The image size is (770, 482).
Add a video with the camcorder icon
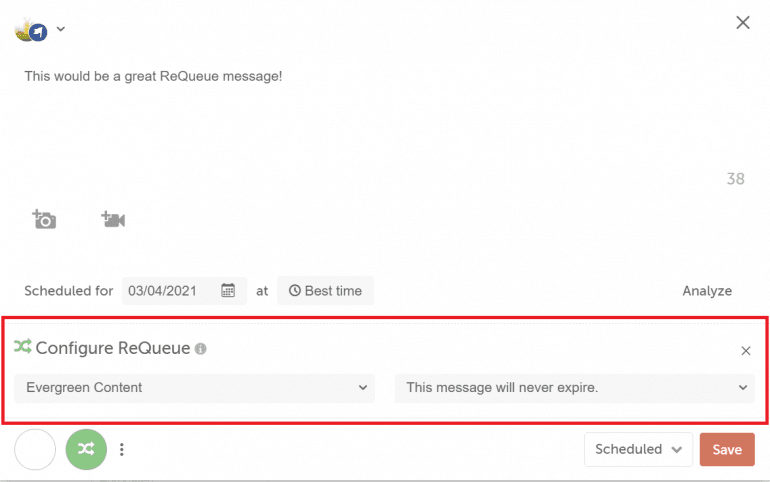(113, 219)
